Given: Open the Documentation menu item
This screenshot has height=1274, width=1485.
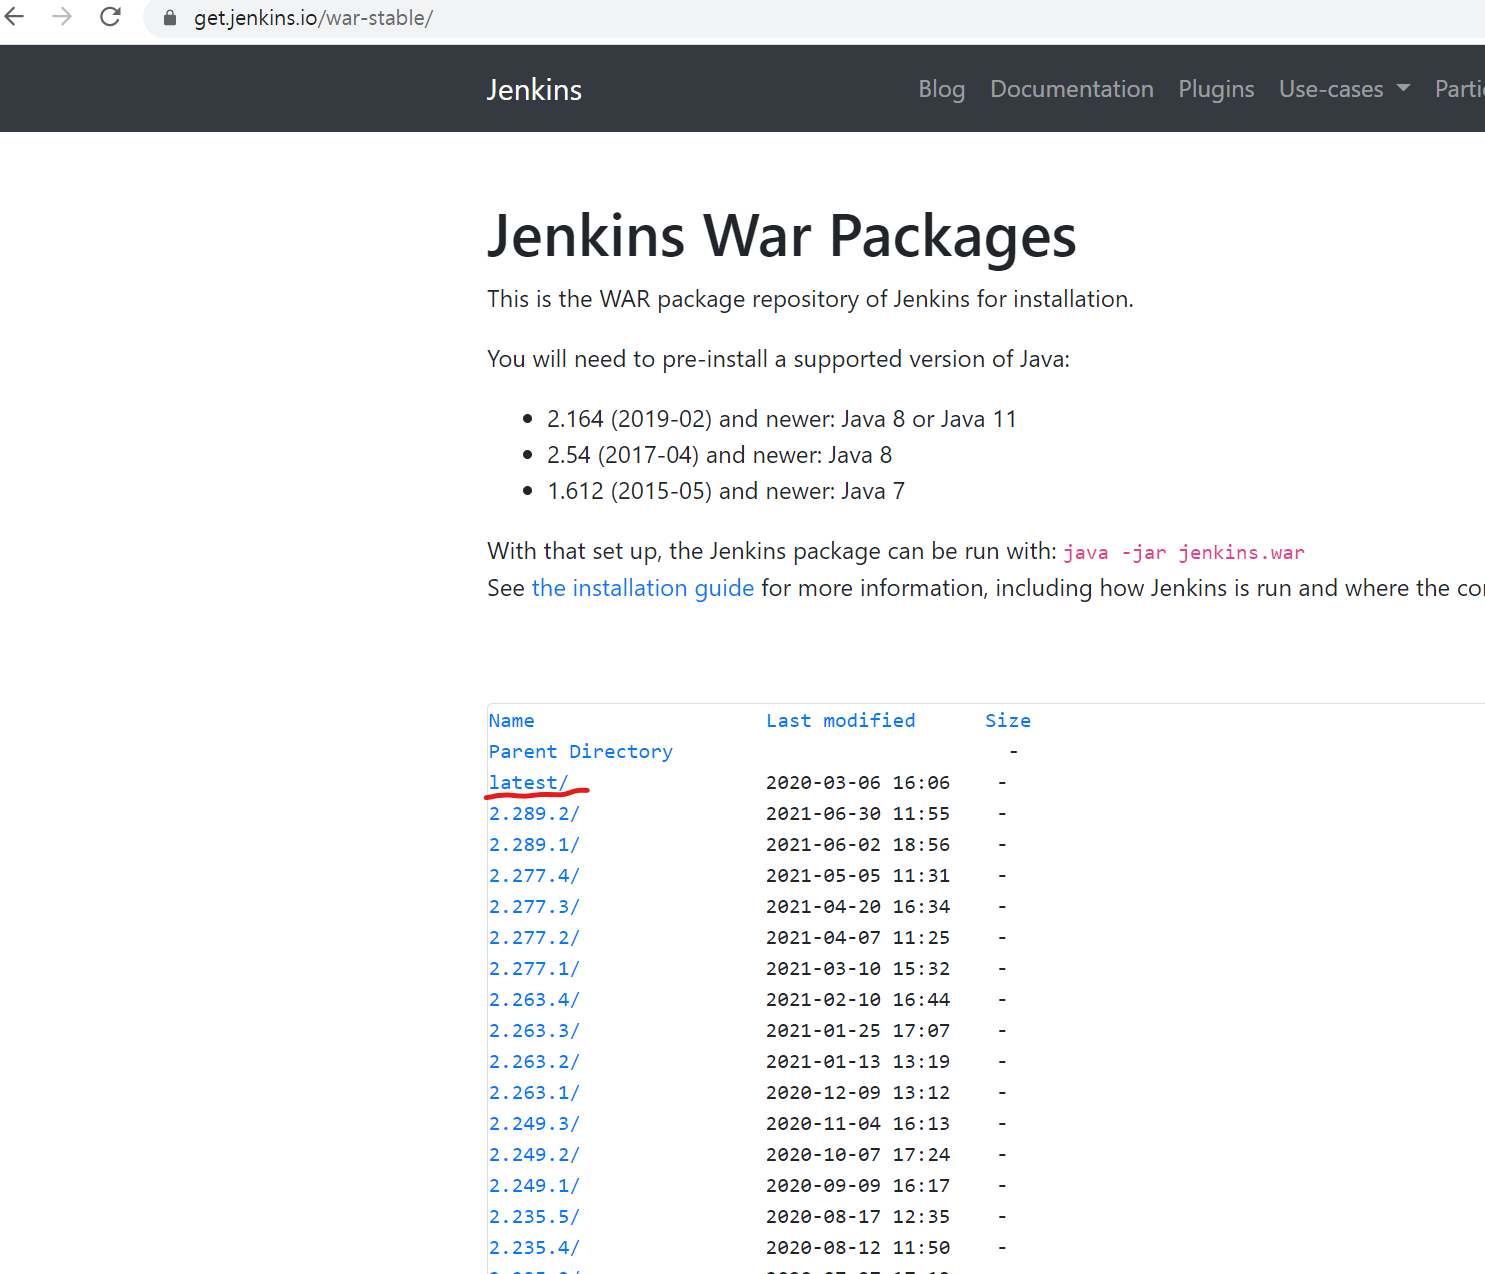Looking at the screenshot, I should (x=1072, y=89).
